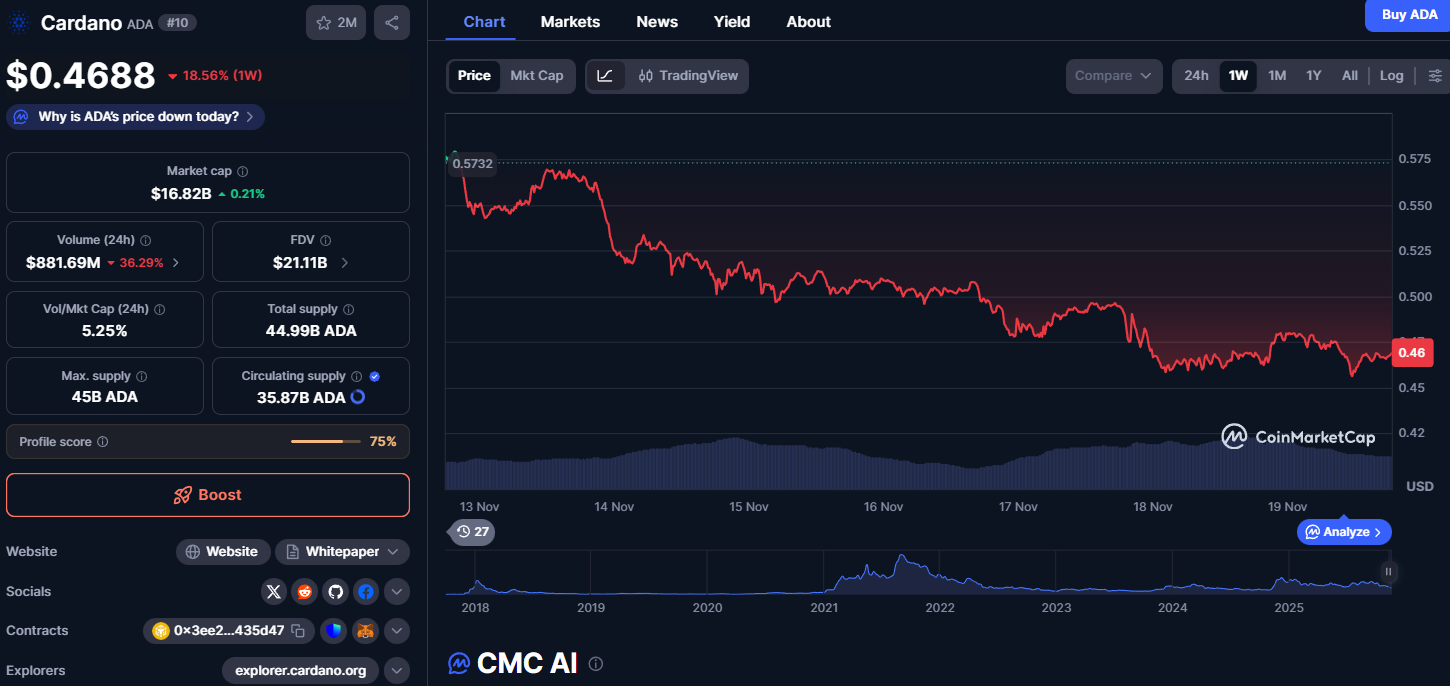Viewport: 1450px width, 686px height.
Task: Click the CMC AI info icon
Action: pos(596,663)
